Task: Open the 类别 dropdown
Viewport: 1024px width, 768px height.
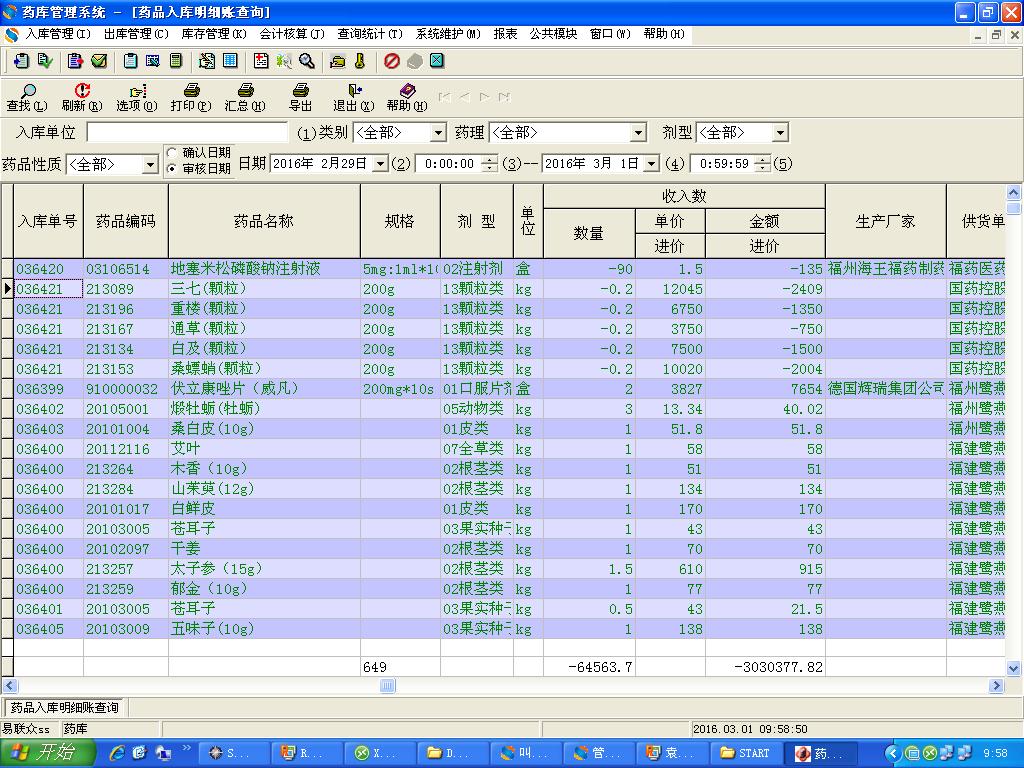Action: (438, 133)
